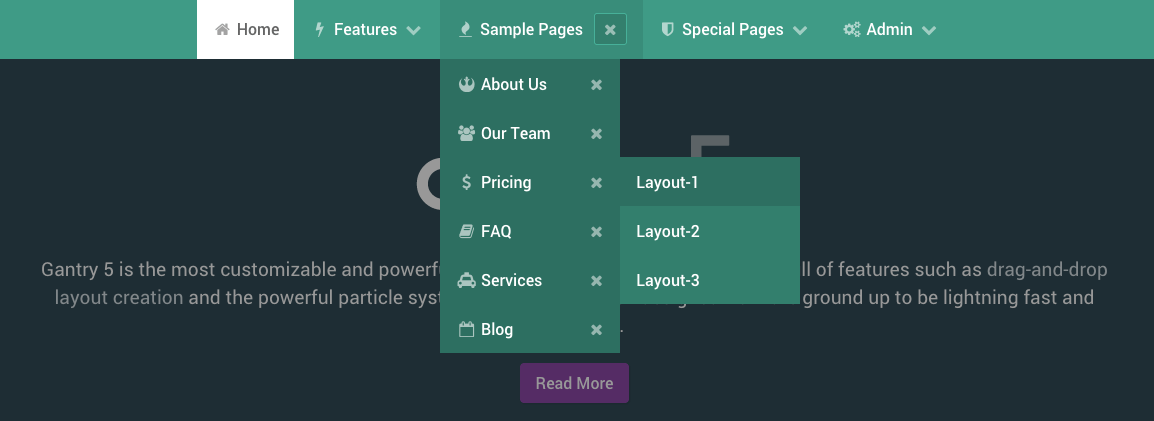Expand the Special Pages dropdown chevron

pos(800,30)
